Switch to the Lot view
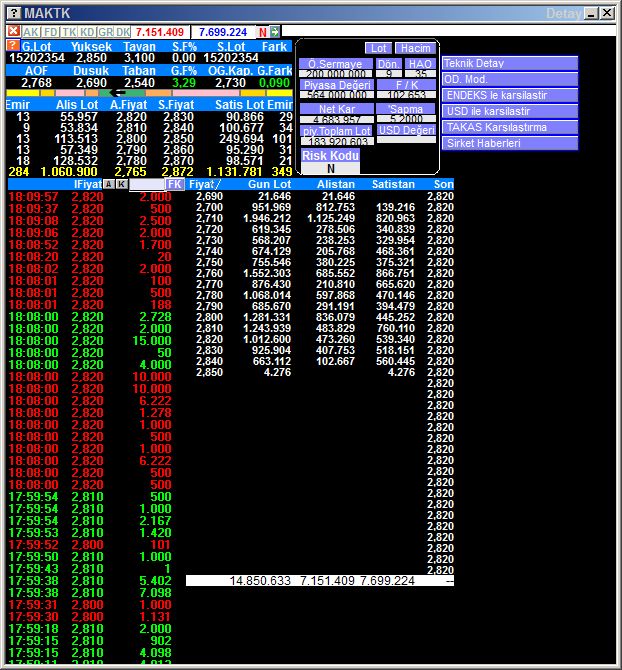Screen dimensions: 622x670 coord(378,48)
